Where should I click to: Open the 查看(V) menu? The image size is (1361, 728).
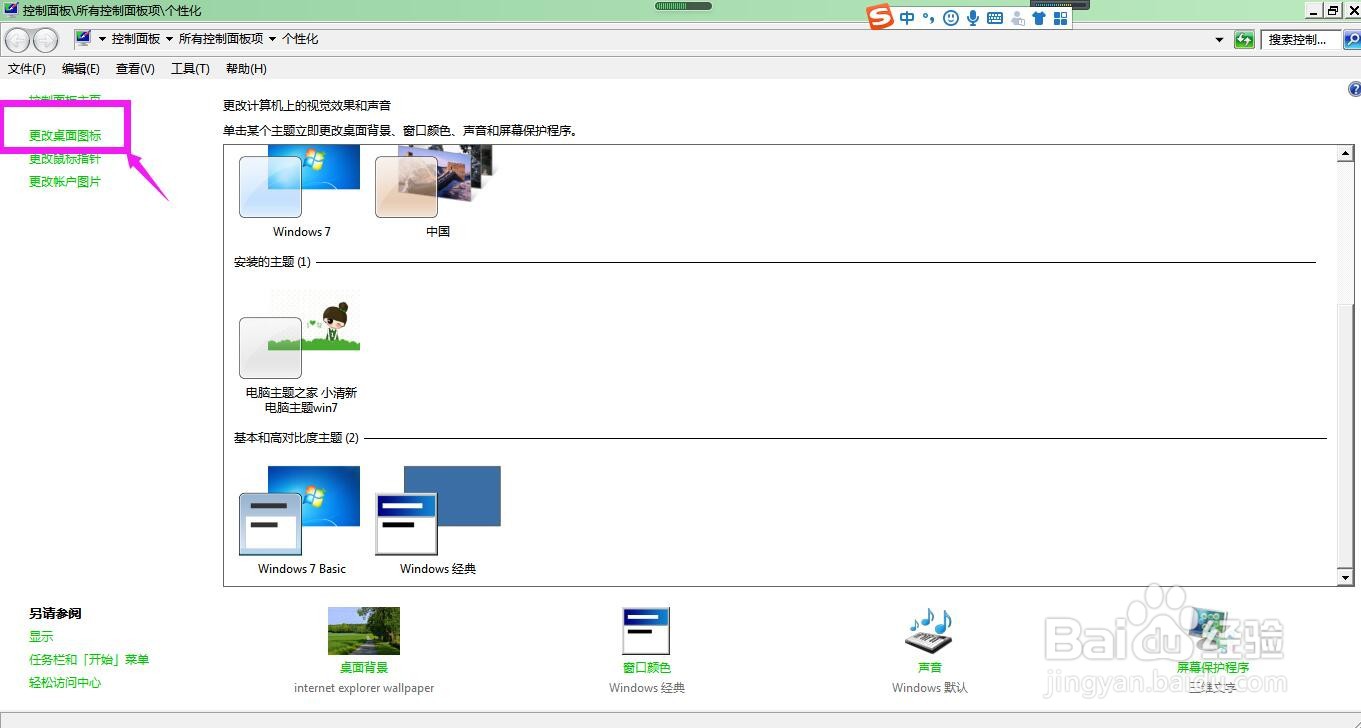(135, 69)
